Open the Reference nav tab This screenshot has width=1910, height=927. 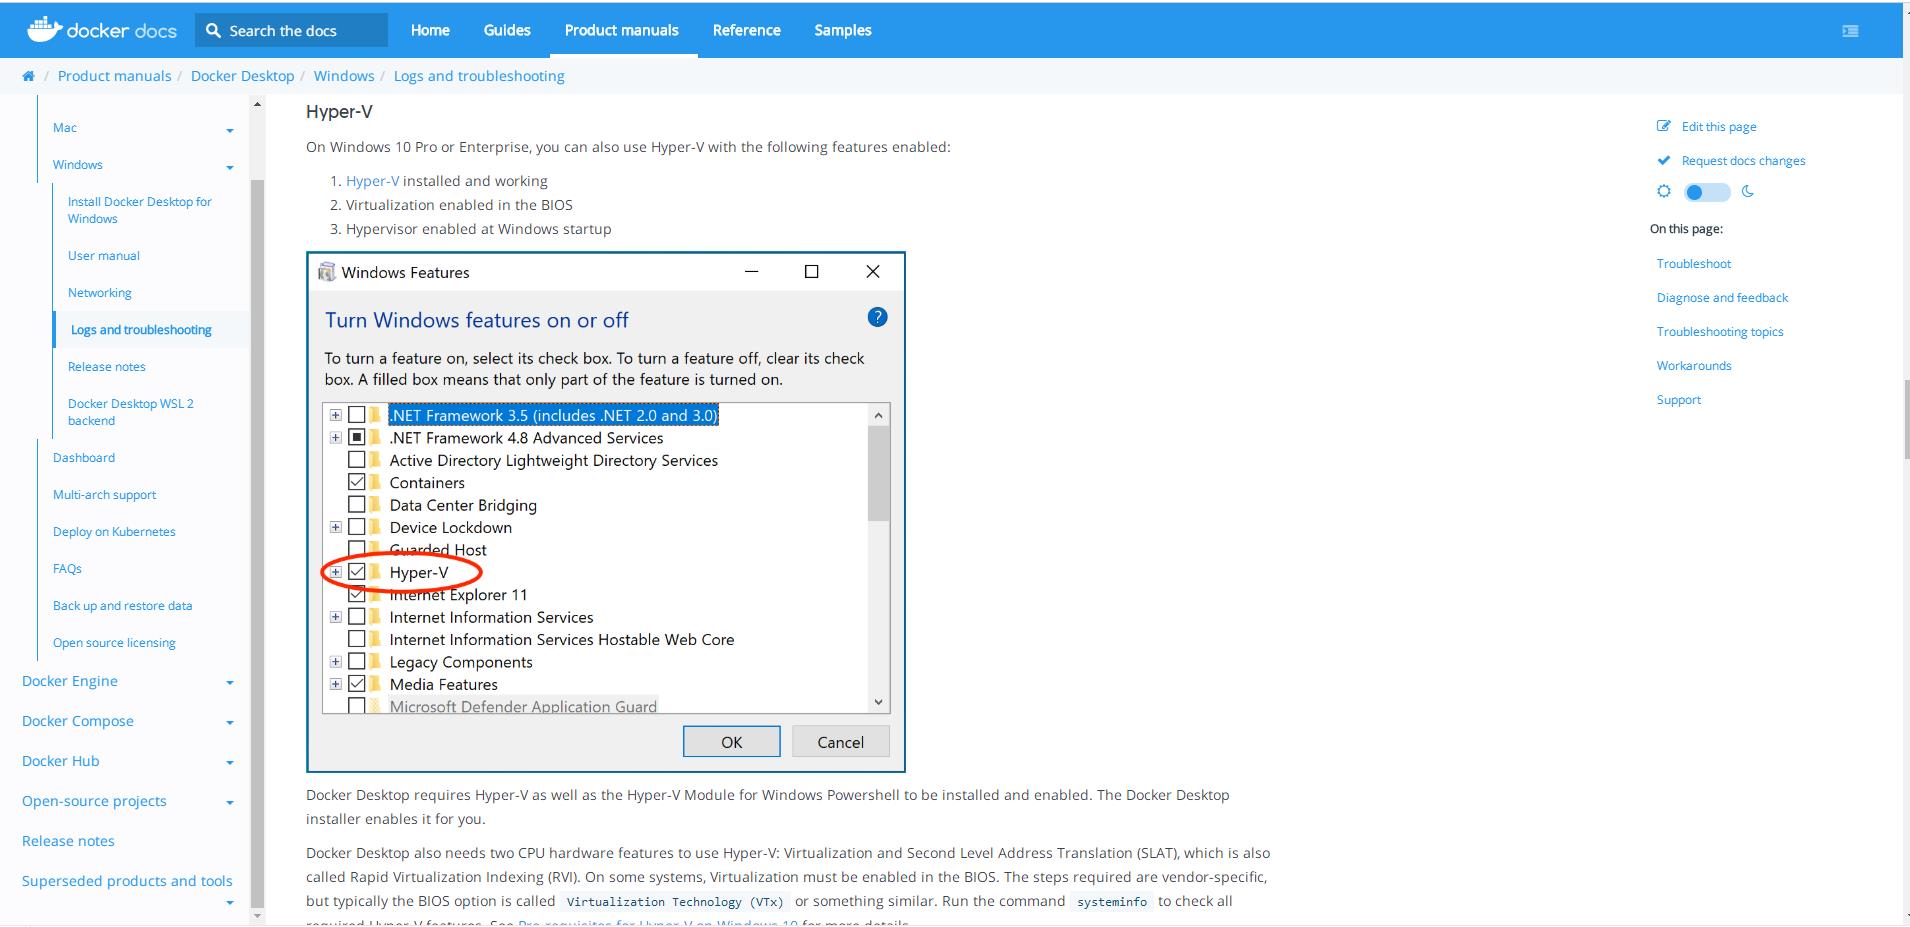click(746, 30)
